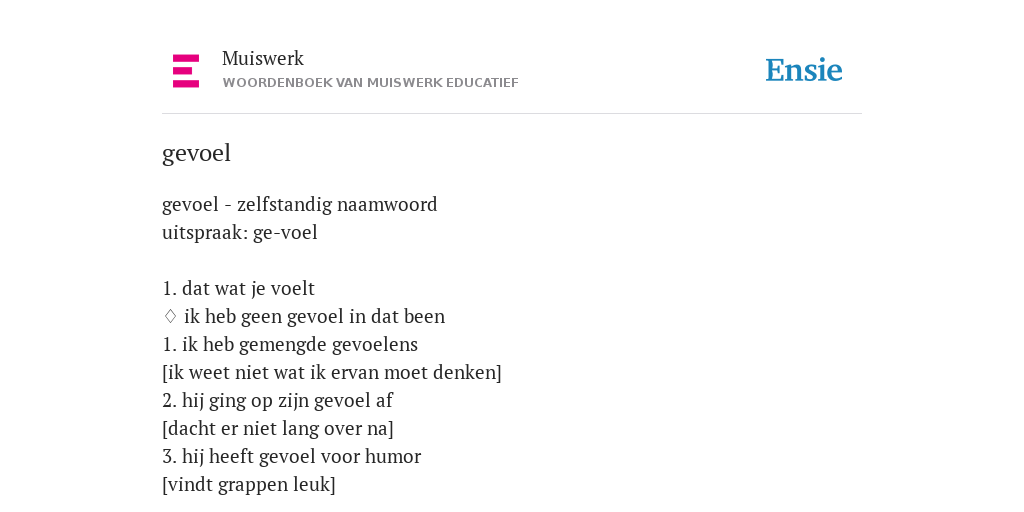
Task: Click the 'uitspraak: ge-voel' line
Action: 240,232
